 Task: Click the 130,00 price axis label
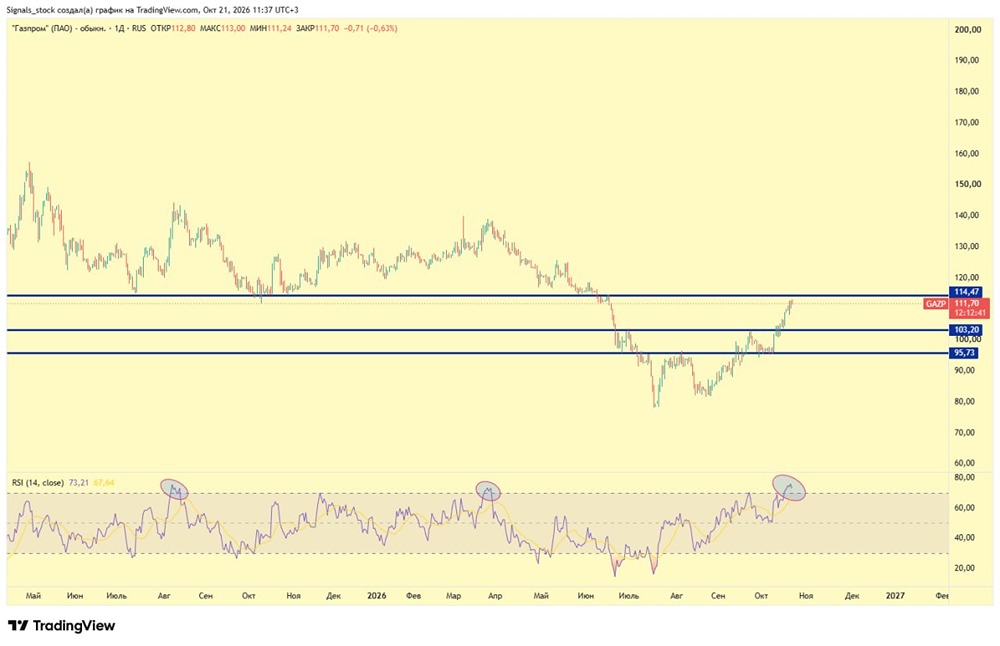pos(967,247)
